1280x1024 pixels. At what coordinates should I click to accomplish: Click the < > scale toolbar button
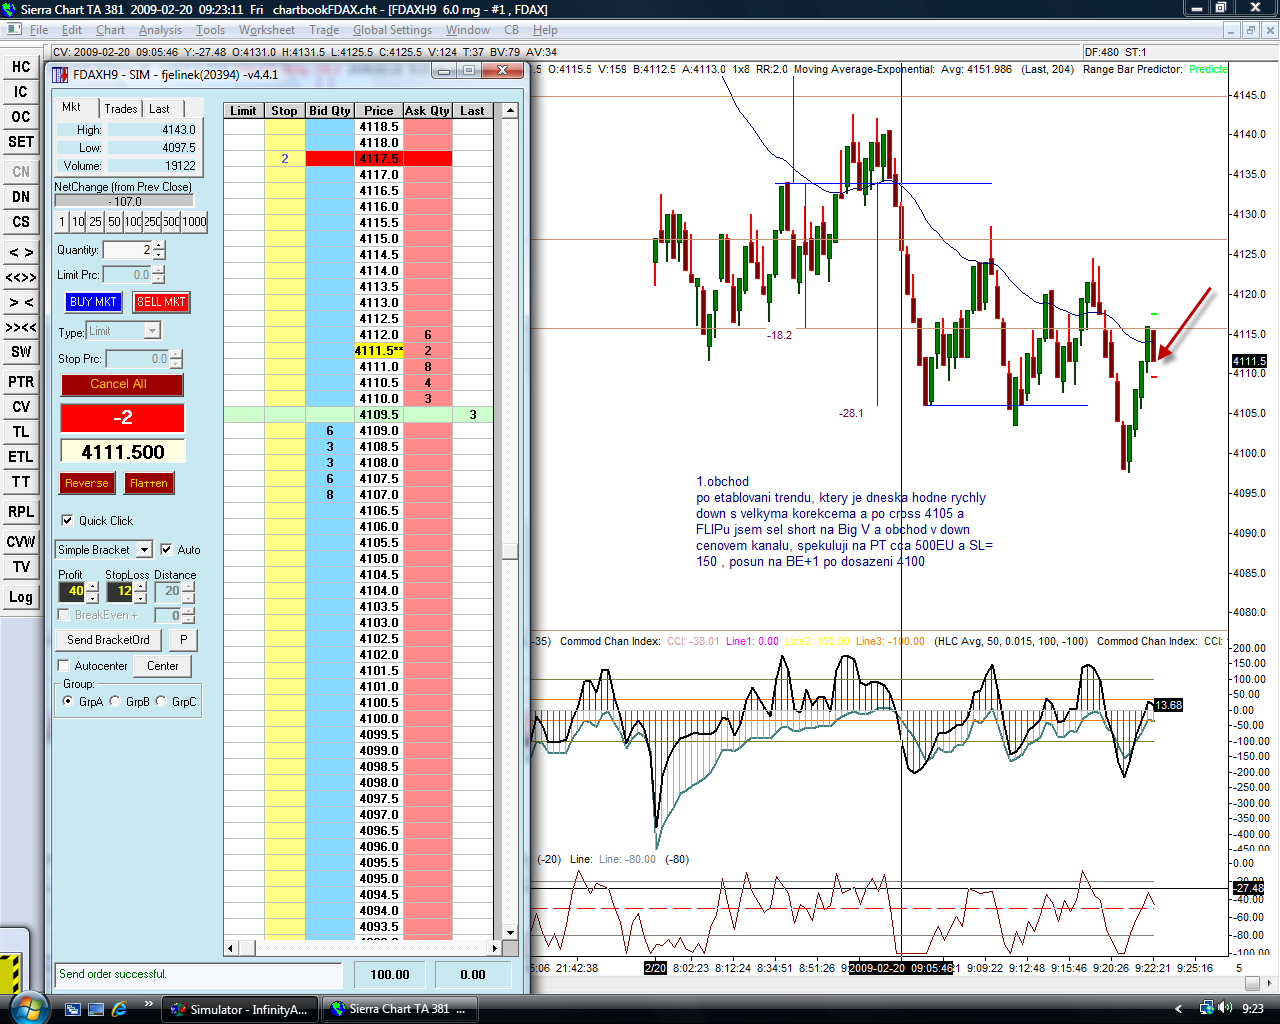[x=21, y=252]
